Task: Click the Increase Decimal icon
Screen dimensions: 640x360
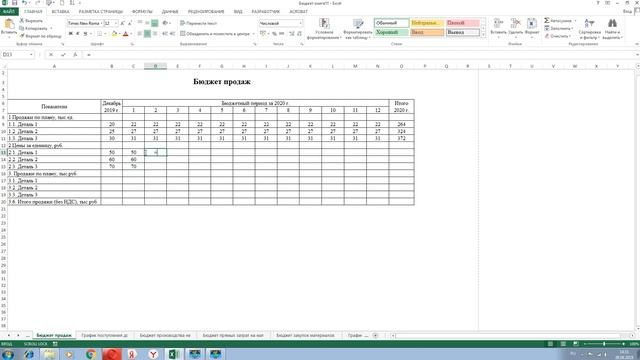Action: click(292, 33)
